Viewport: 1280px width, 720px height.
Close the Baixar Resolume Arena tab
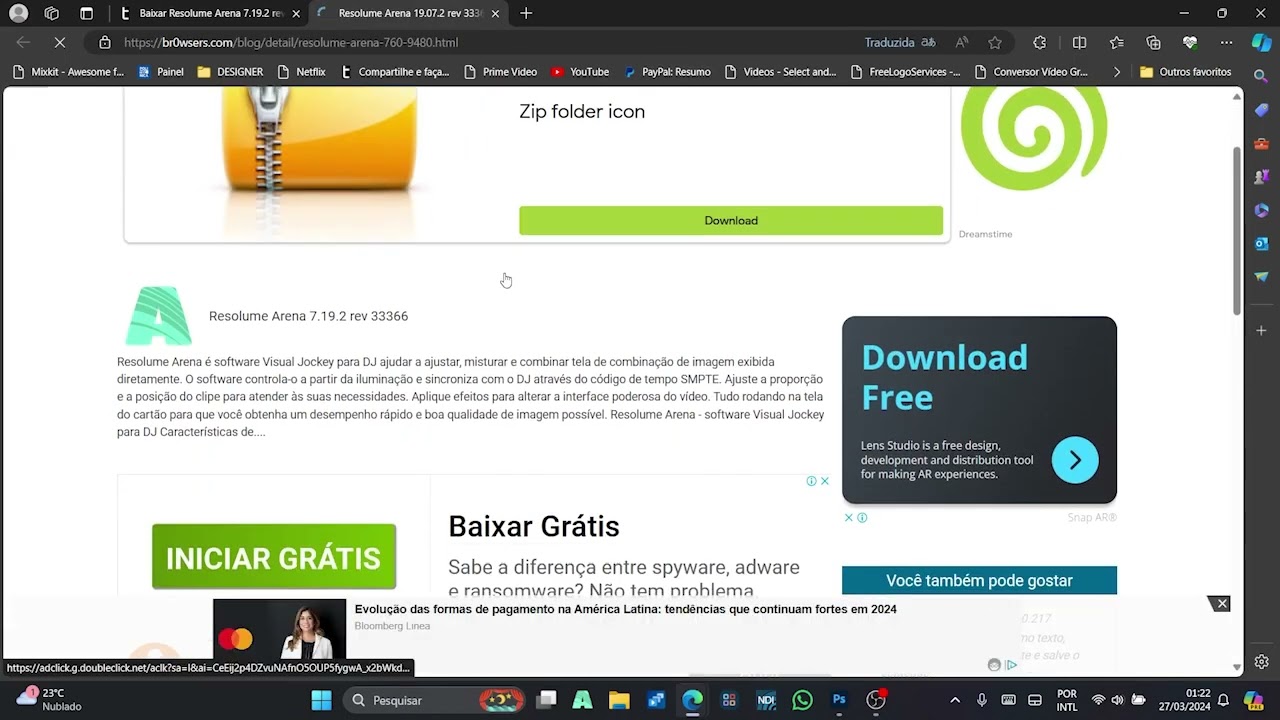pos(296,14)
